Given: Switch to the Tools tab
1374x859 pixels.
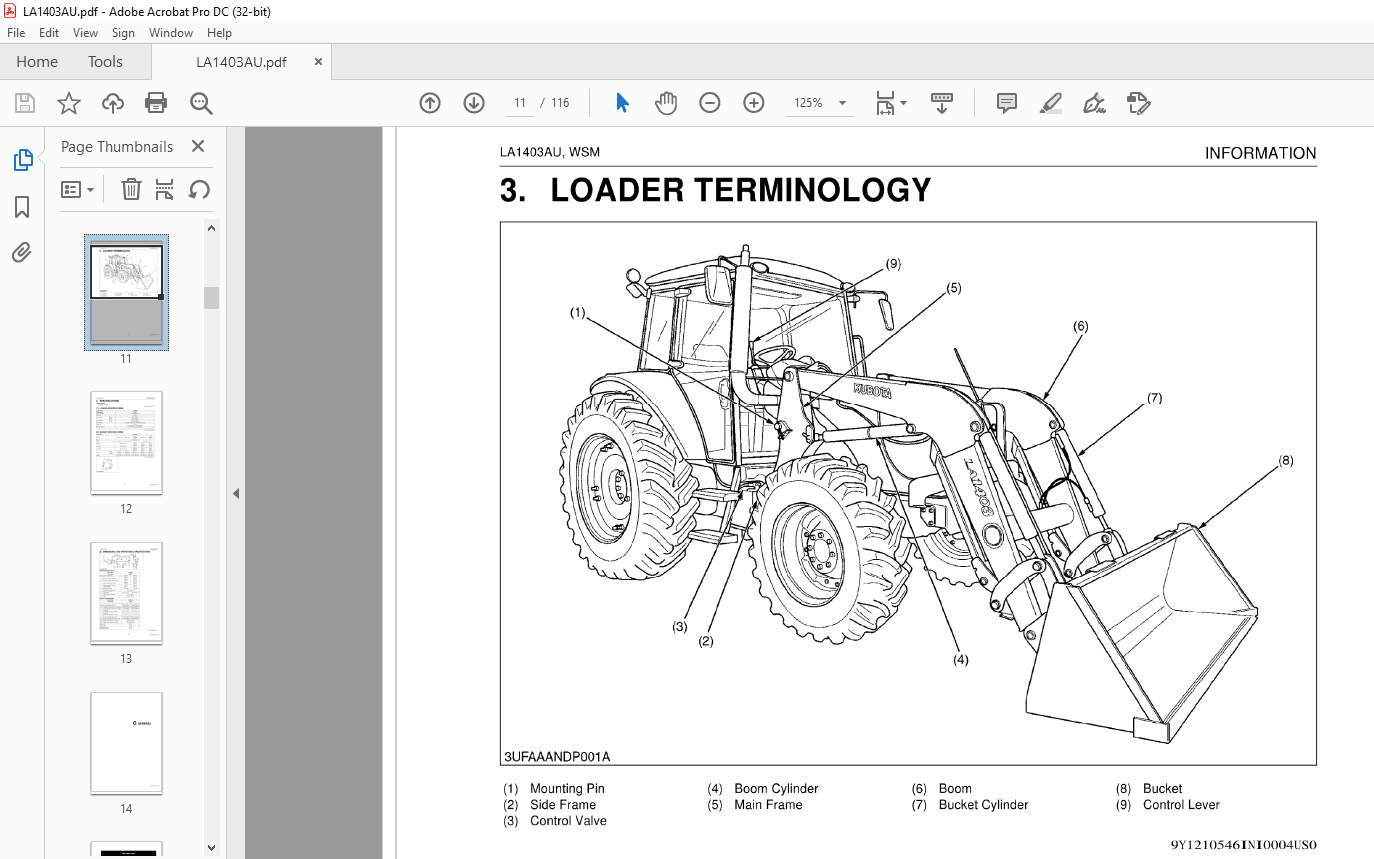Looking at the screenshot, I should click(105, 62).
